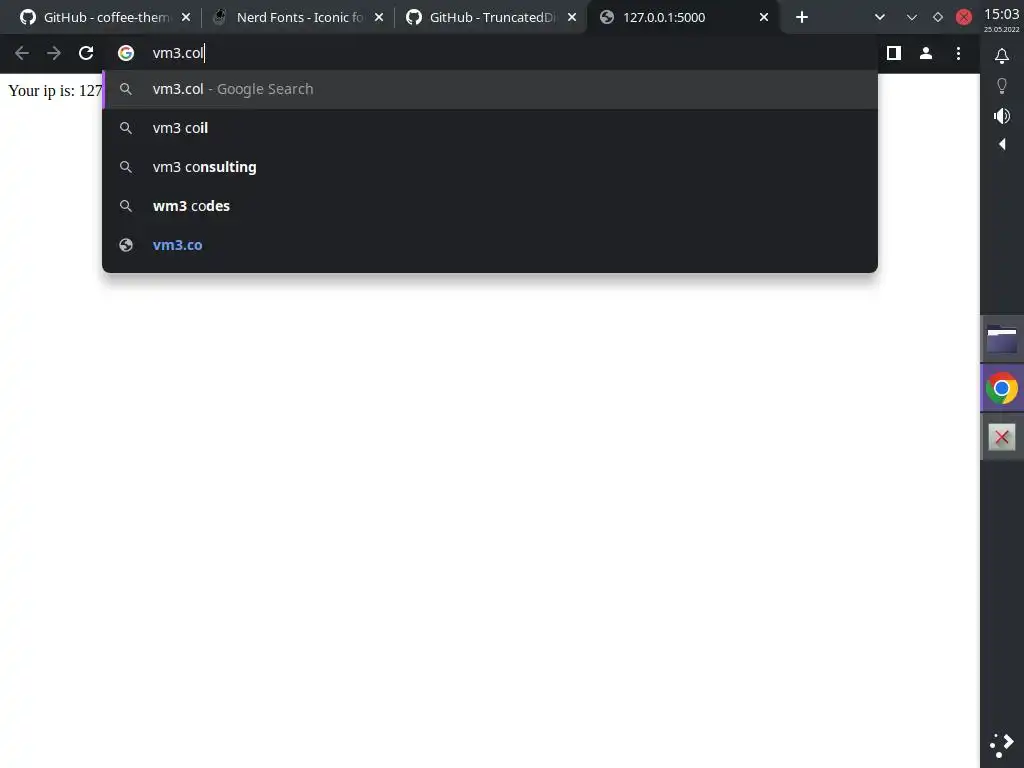Click the lightbulb icon in side panel

[x=1002, y=86]
